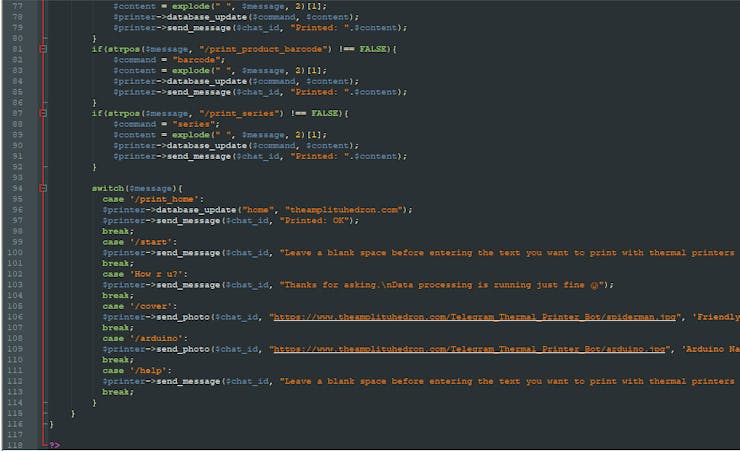
Task: Place cursor on case '/print_home'
Action: point(153,199)
